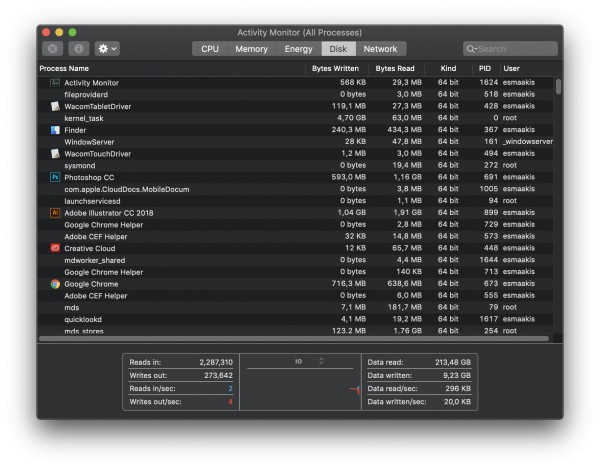Image resolution: width=600 pixels, height=468 pixels.
Task: Click the Photoshop CC icon
Action: point(55,177)
